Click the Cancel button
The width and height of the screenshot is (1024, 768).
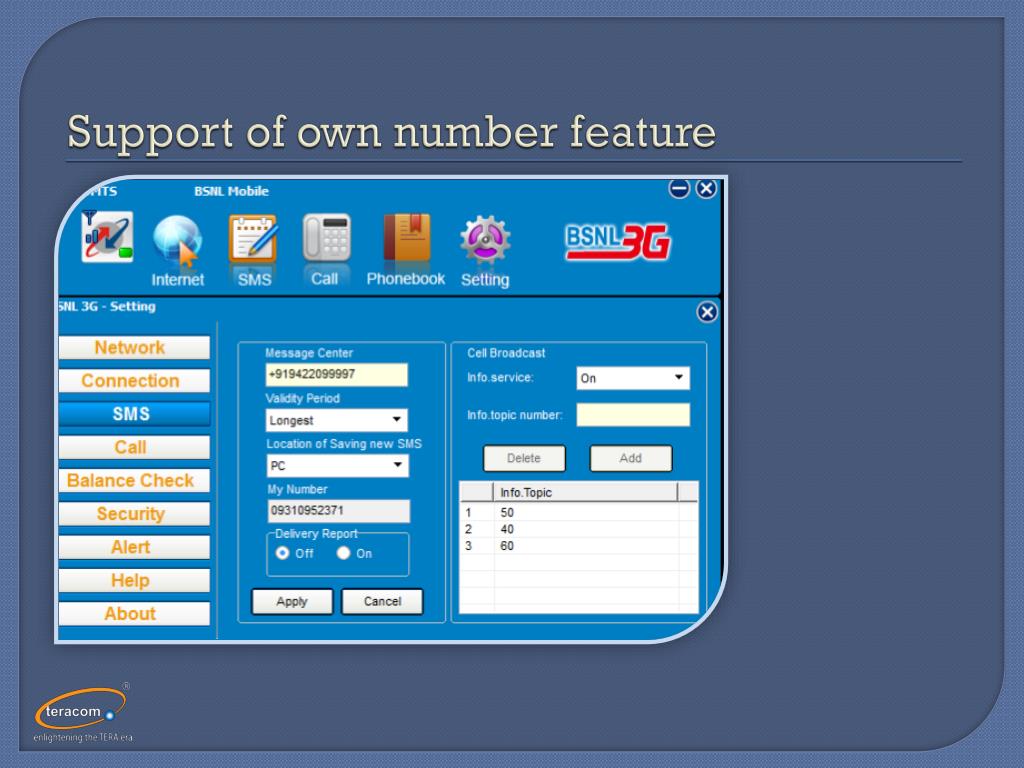click(382, 601)
